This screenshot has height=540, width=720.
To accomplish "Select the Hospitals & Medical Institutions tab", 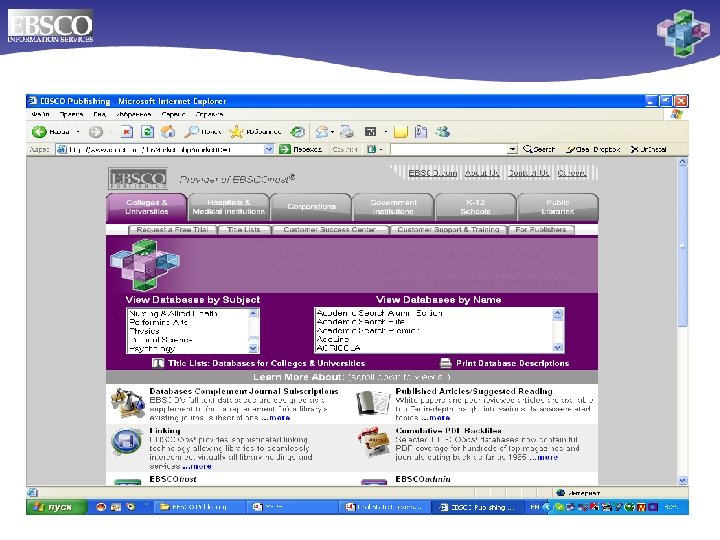I will point(229,207).
